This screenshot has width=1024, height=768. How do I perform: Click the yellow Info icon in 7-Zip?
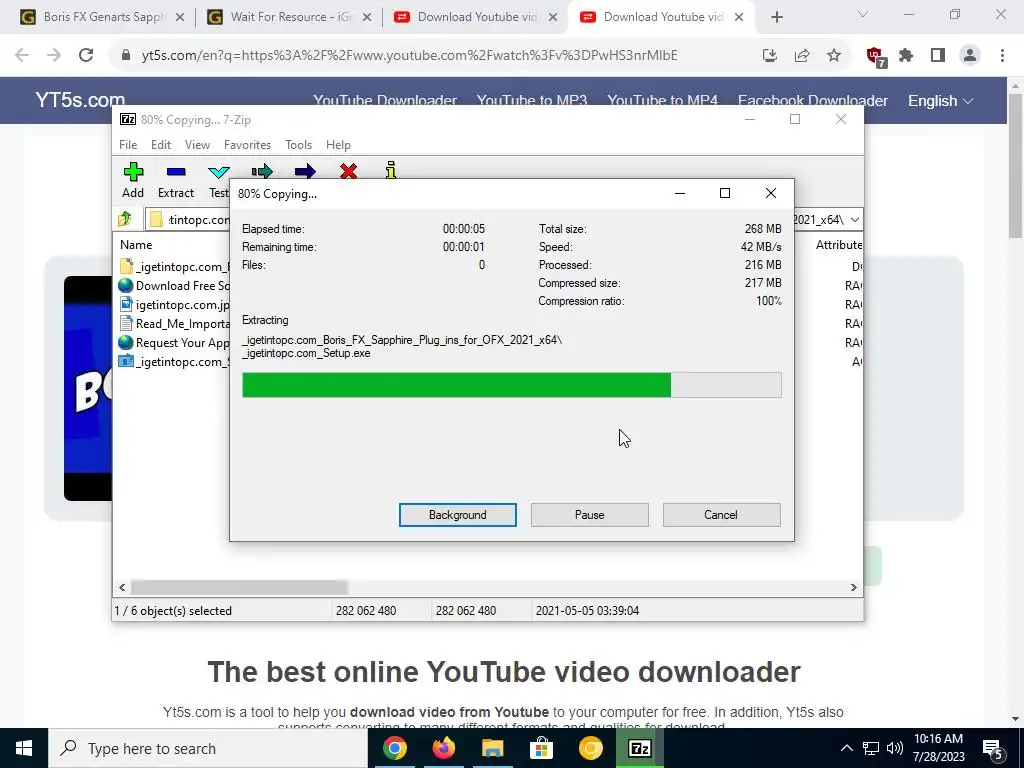(391, 170)
